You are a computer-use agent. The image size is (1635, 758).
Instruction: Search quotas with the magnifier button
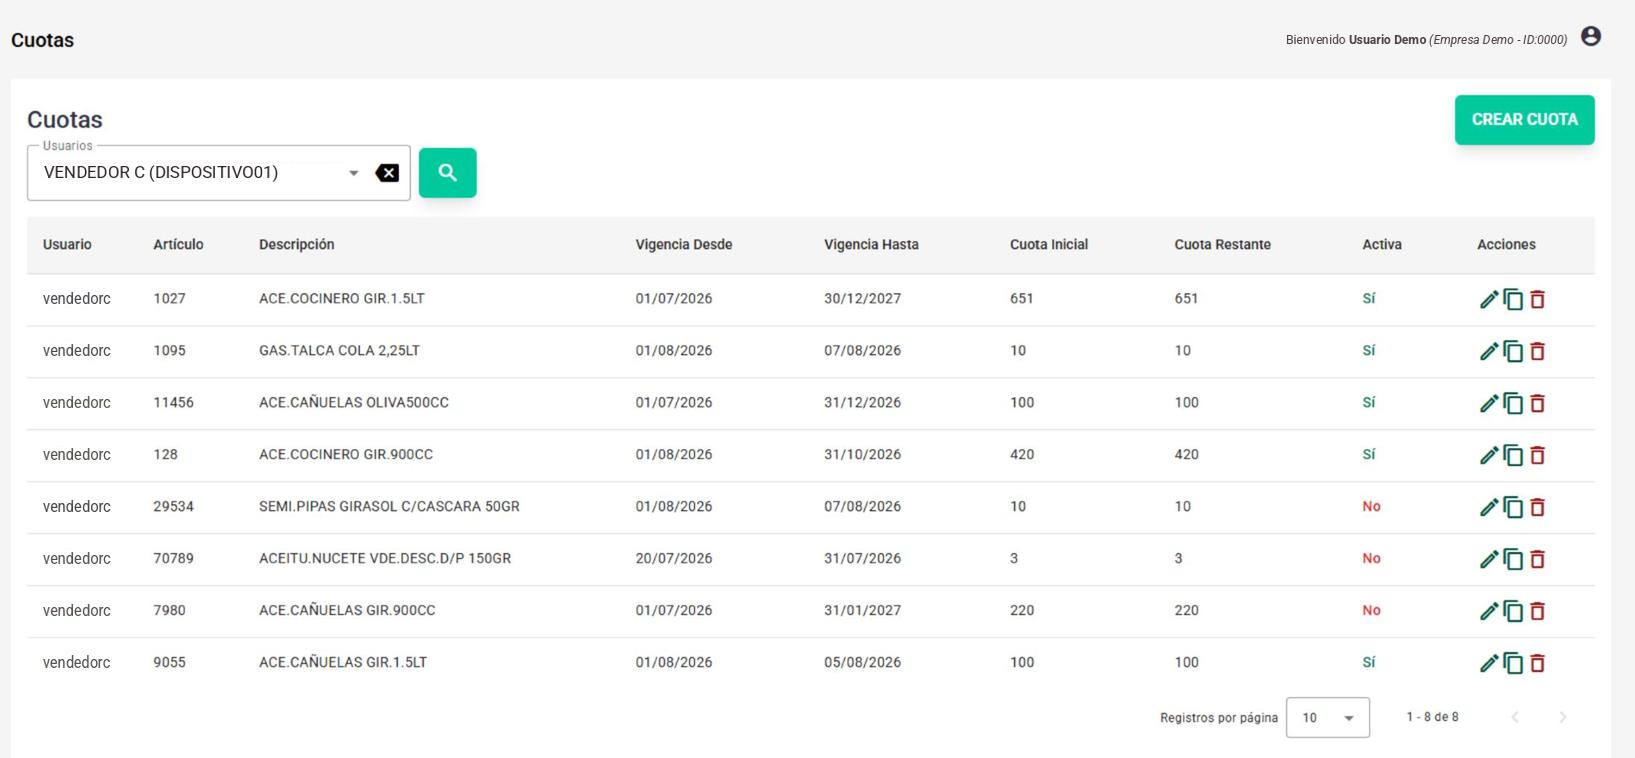point(448,173)
